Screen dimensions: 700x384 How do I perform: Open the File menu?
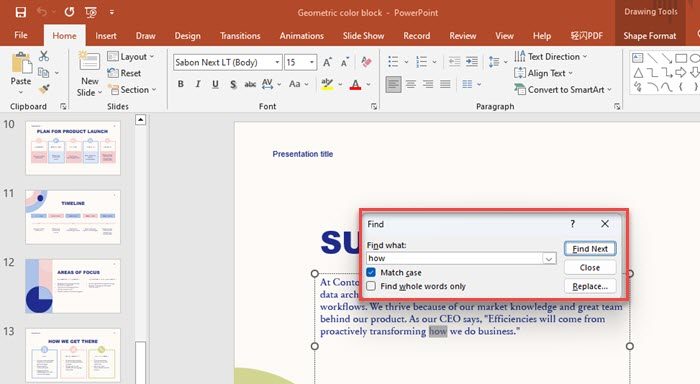[x=21, y=35]
